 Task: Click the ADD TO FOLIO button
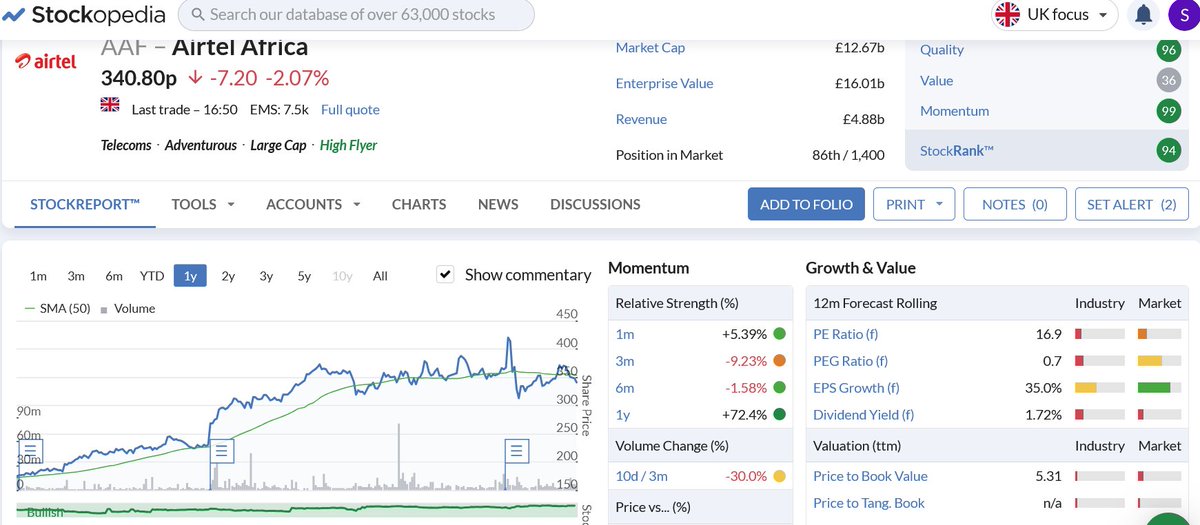pos(806,204)
